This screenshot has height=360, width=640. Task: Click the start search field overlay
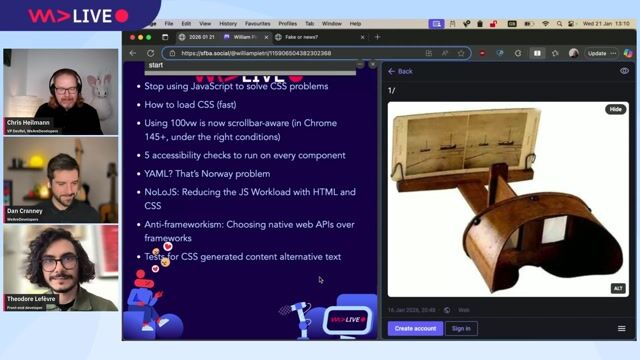[x=250, y=65]
